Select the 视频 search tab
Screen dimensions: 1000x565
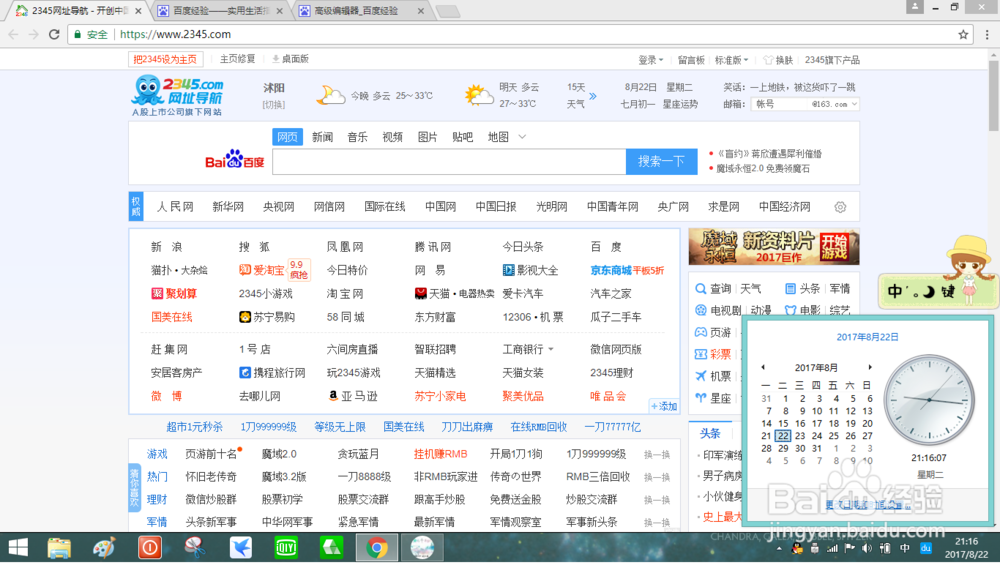click(393, 137)
